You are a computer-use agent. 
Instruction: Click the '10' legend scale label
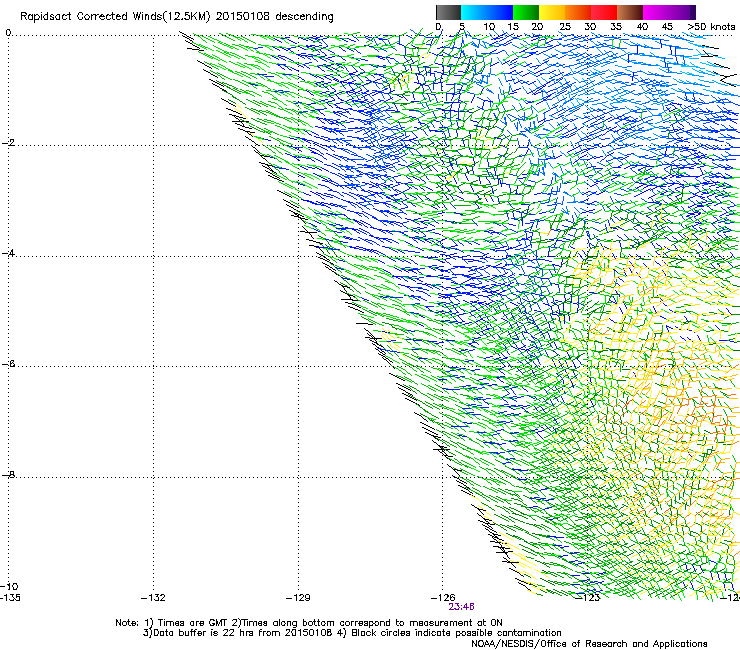pos(489,27)
